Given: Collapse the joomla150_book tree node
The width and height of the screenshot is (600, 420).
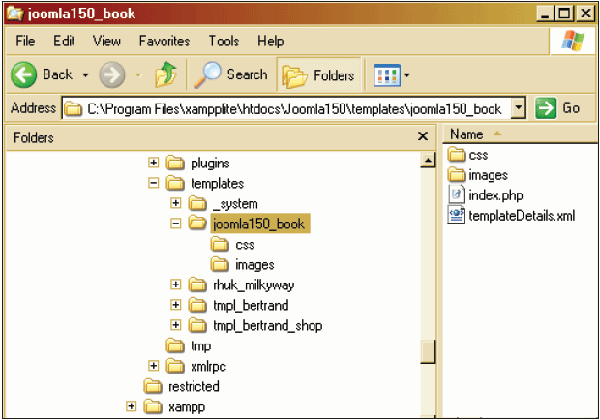Looking at the screenshot, I should click(x=176, y=223).
